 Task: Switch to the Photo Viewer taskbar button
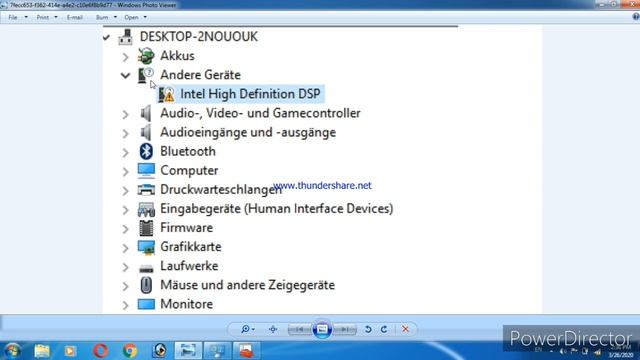[188, 351]
